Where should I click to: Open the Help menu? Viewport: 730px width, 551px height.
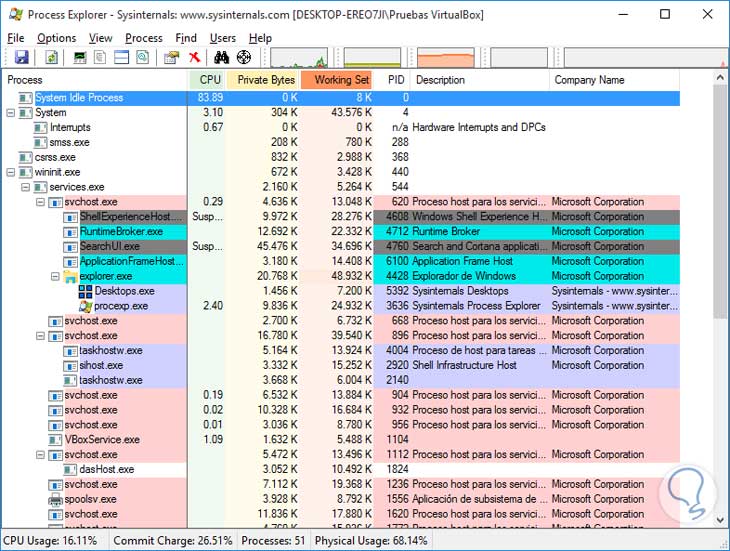tap(260, 38)
